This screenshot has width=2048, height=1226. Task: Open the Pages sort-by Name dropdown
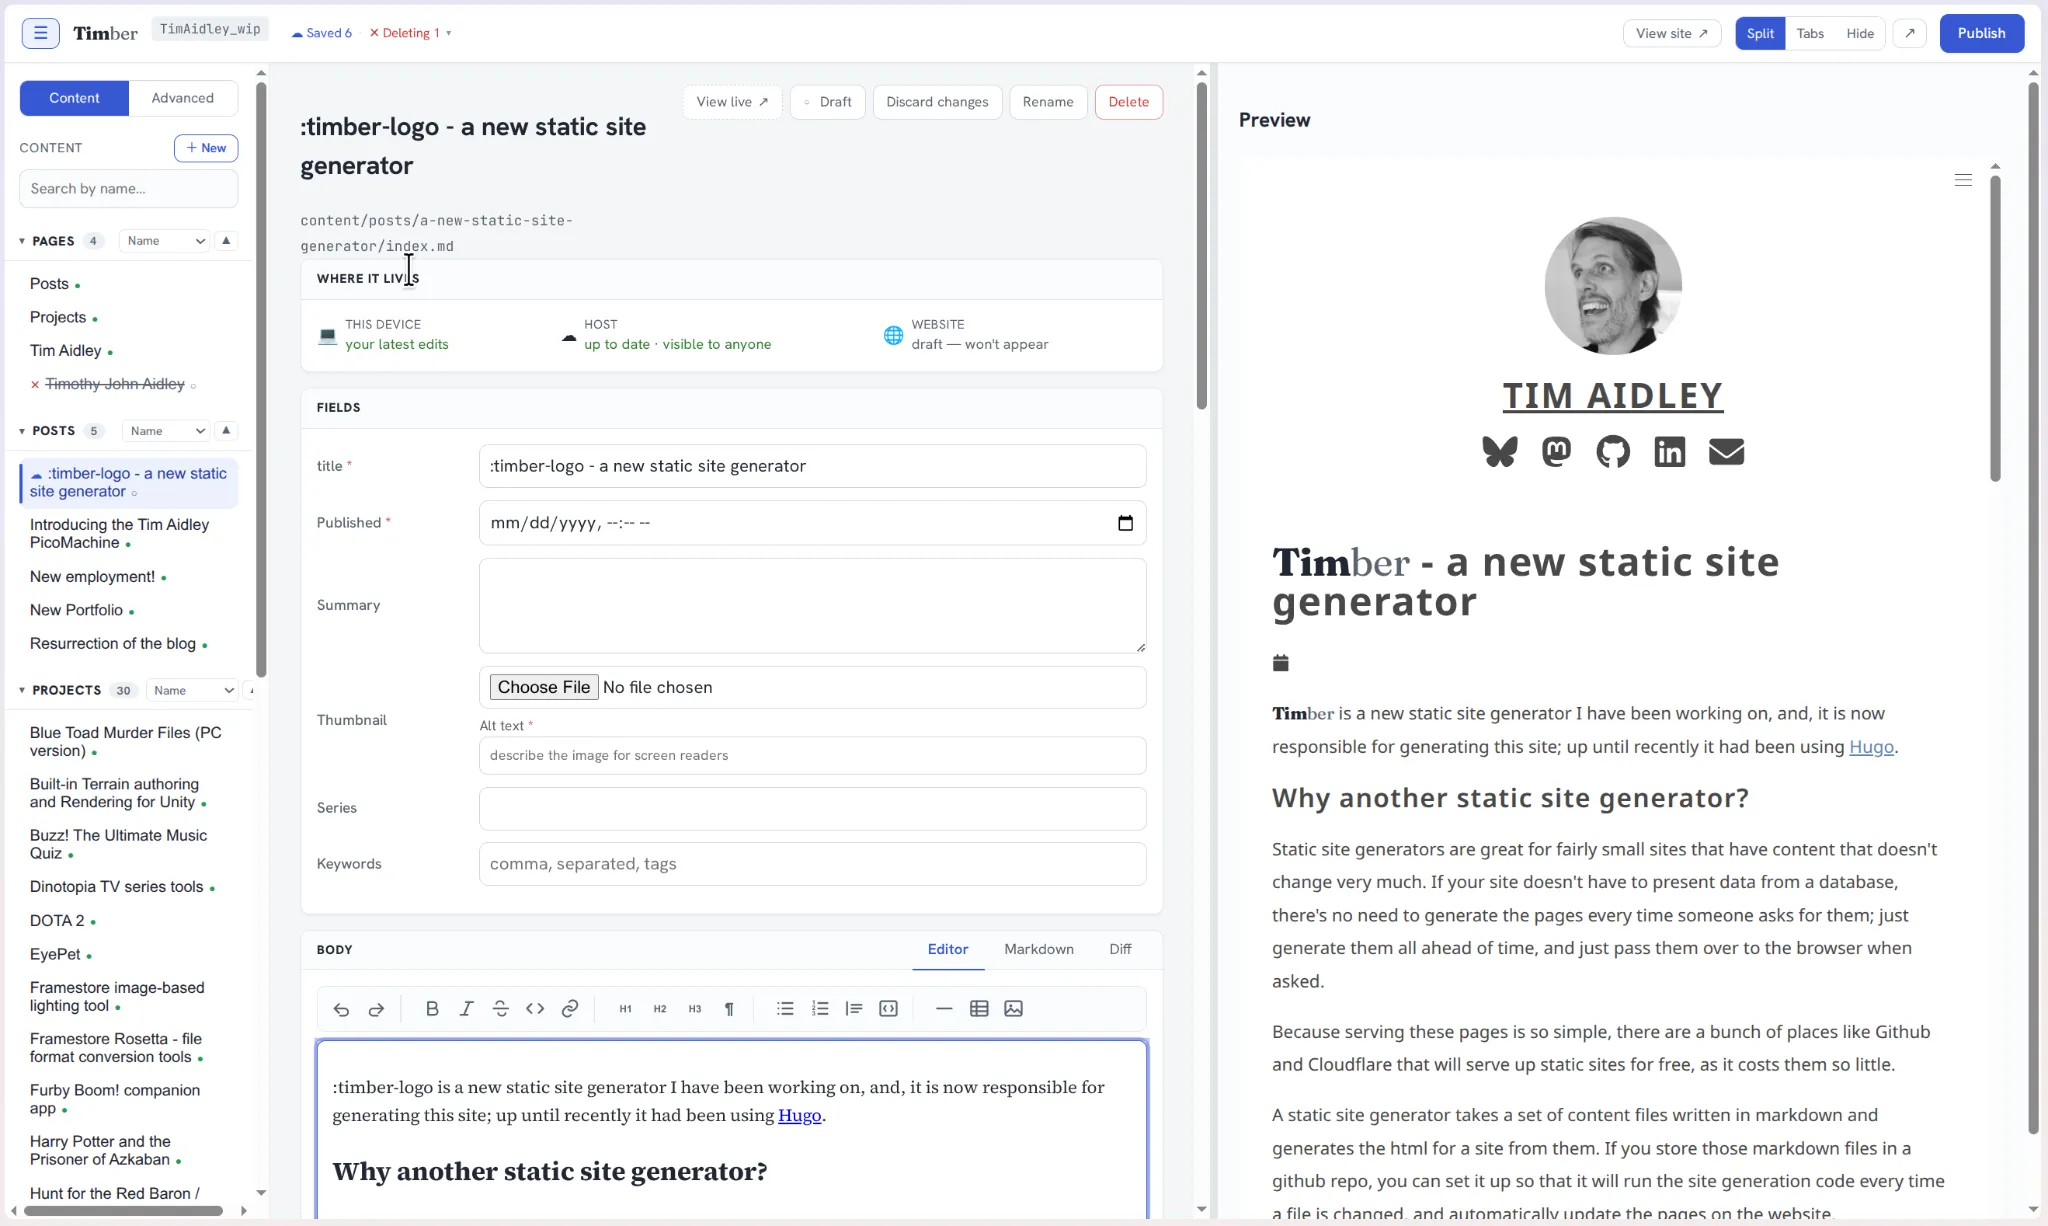pyautogui.click(x=165, y=241)
